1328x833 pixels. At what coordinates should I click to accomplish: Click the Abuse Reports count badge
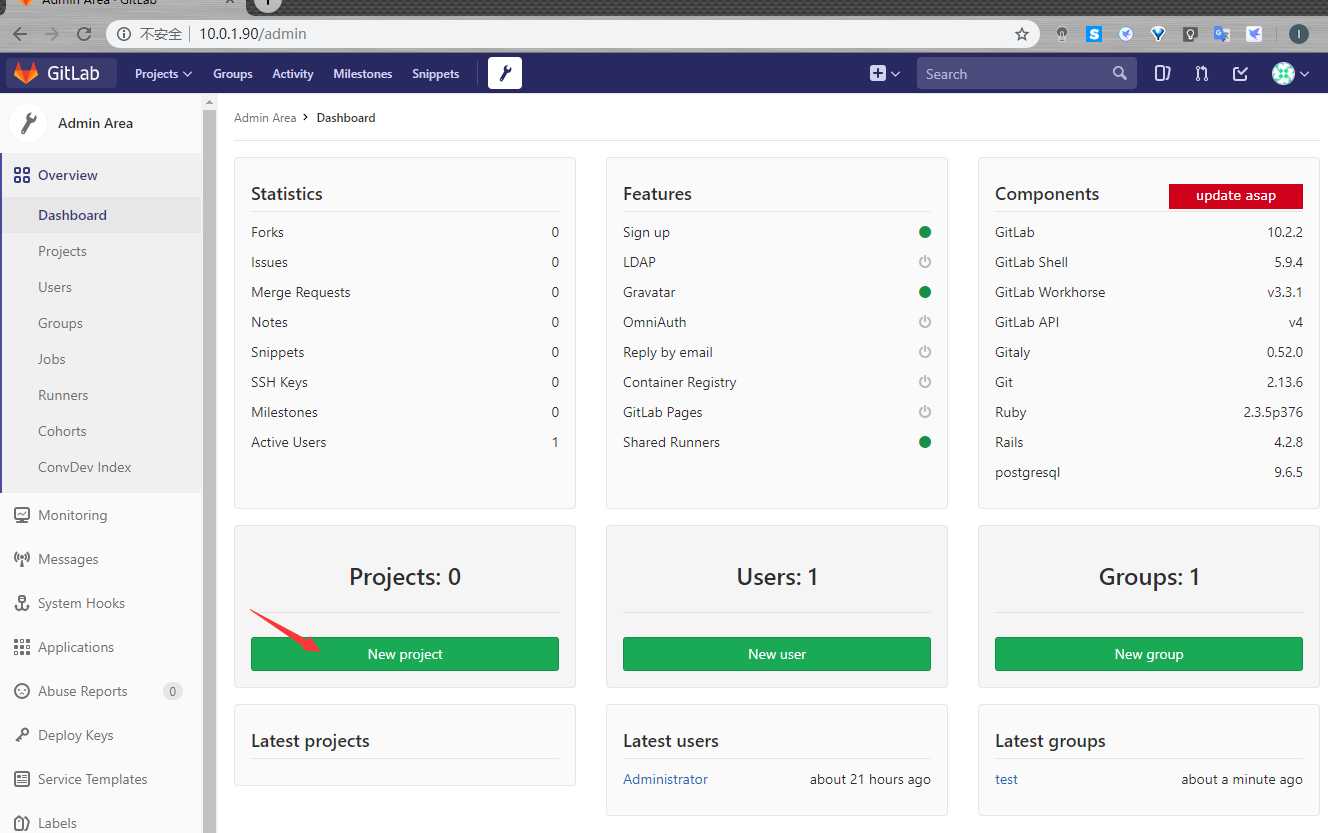[172, 691]
